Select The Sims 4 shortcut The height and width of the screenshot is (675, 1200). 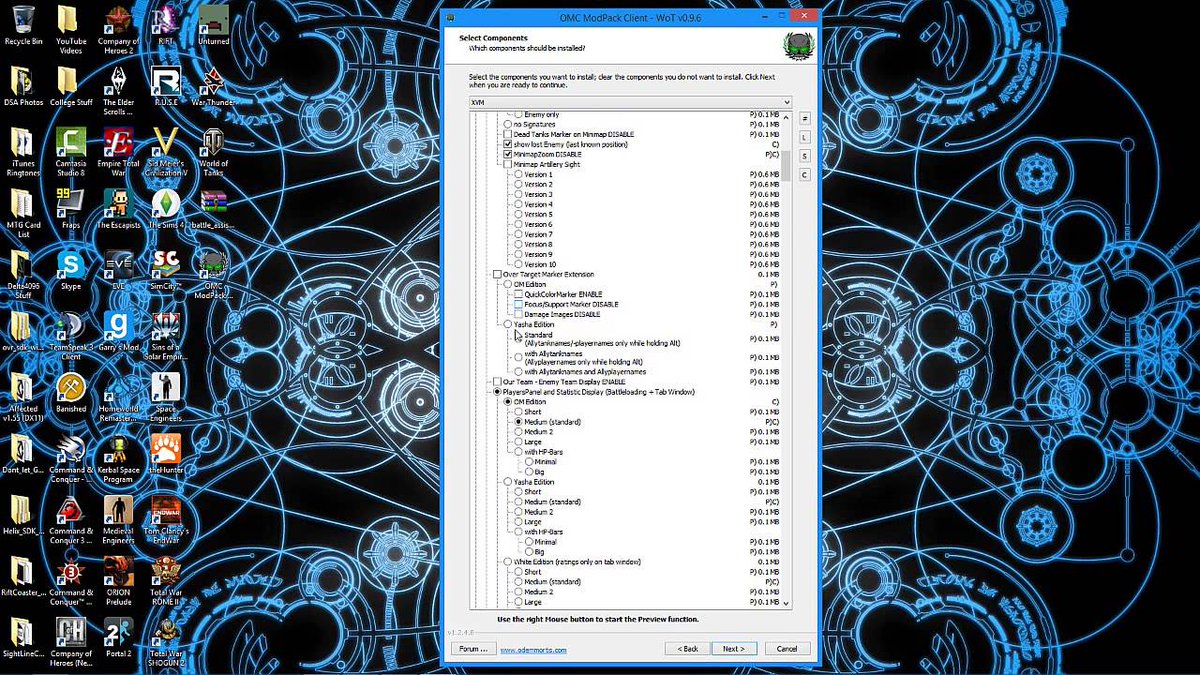point(166,209)
